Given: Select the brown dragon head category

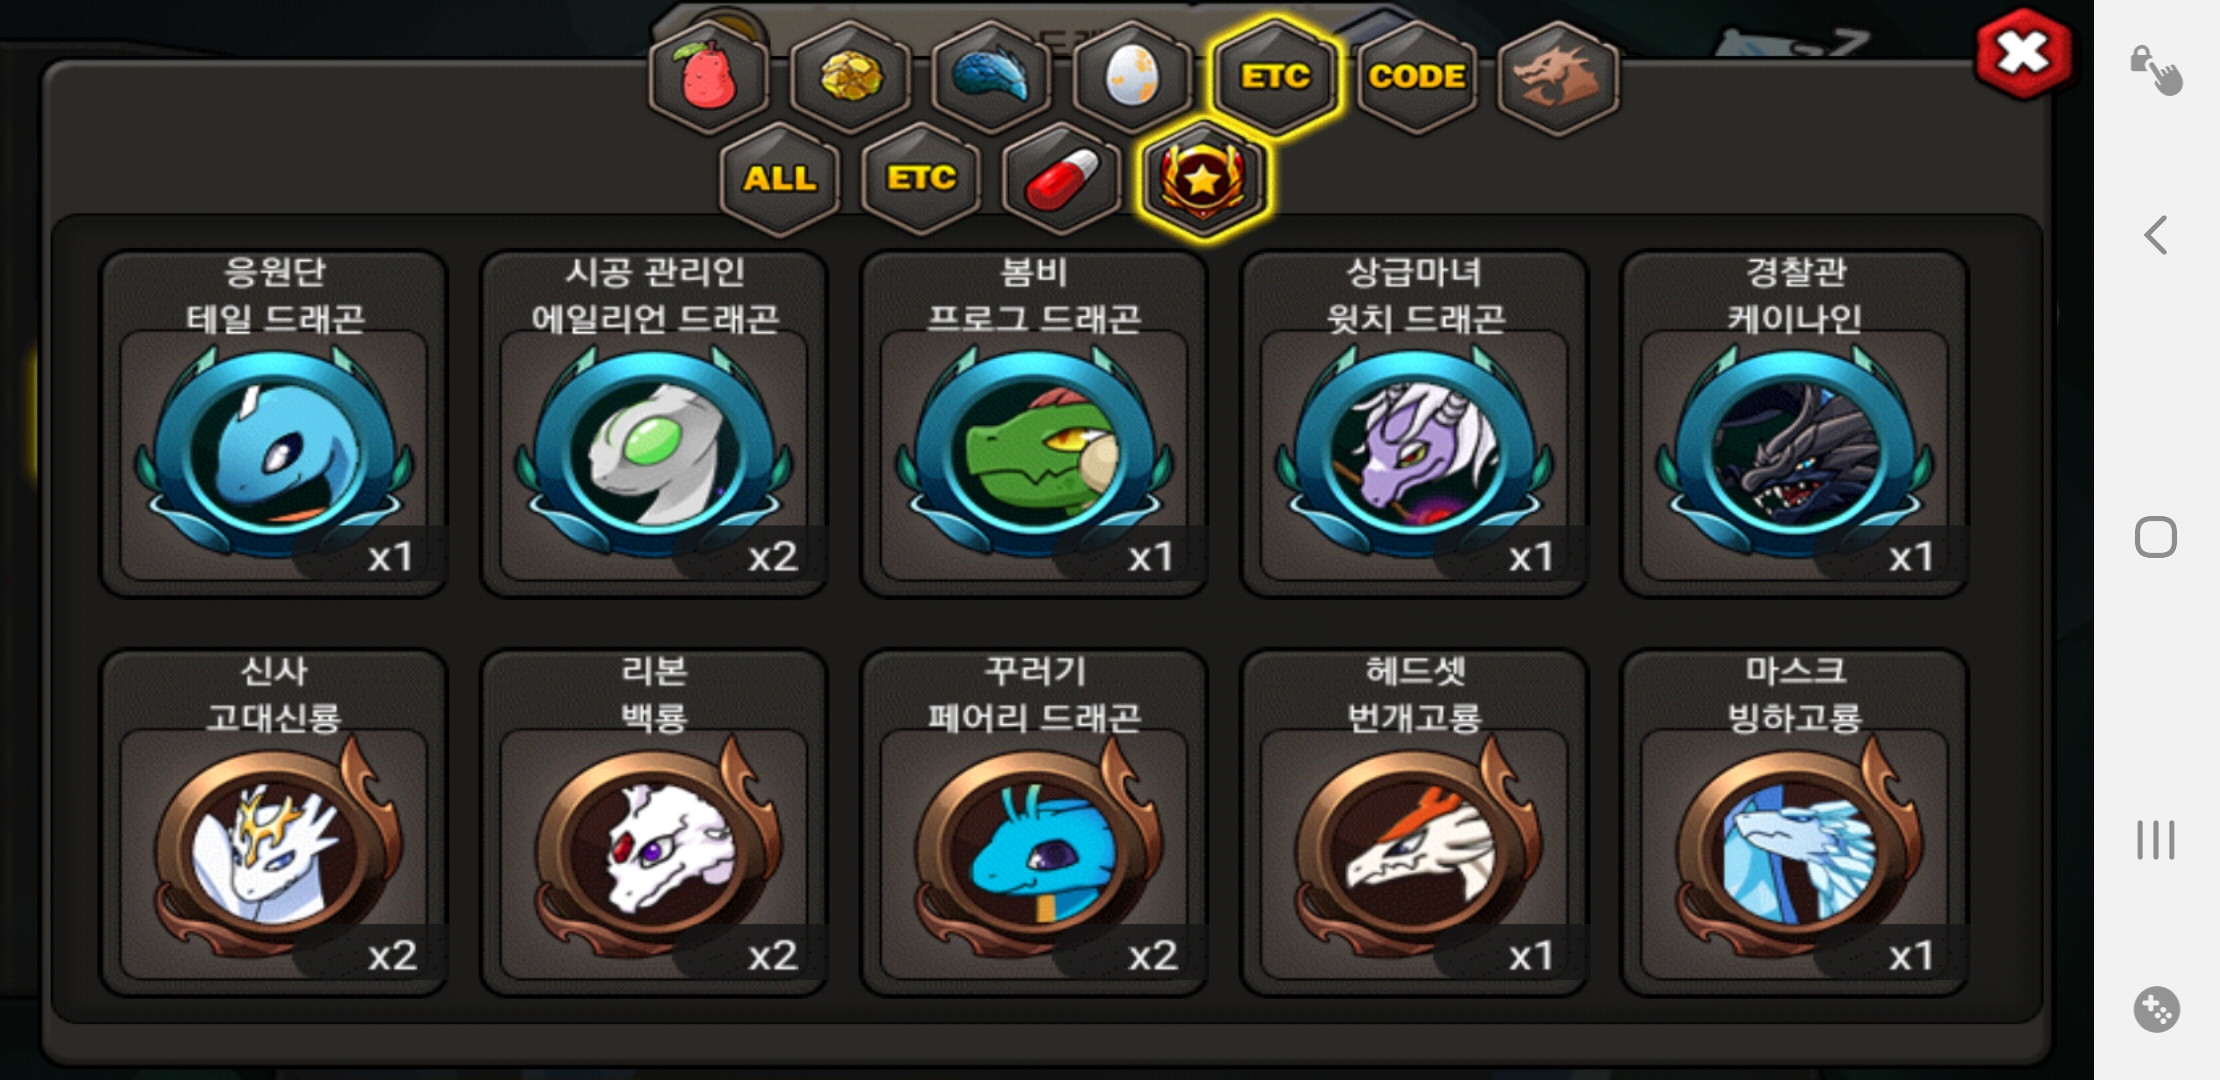Looking at the screenshot, I should click(1558, 77).
